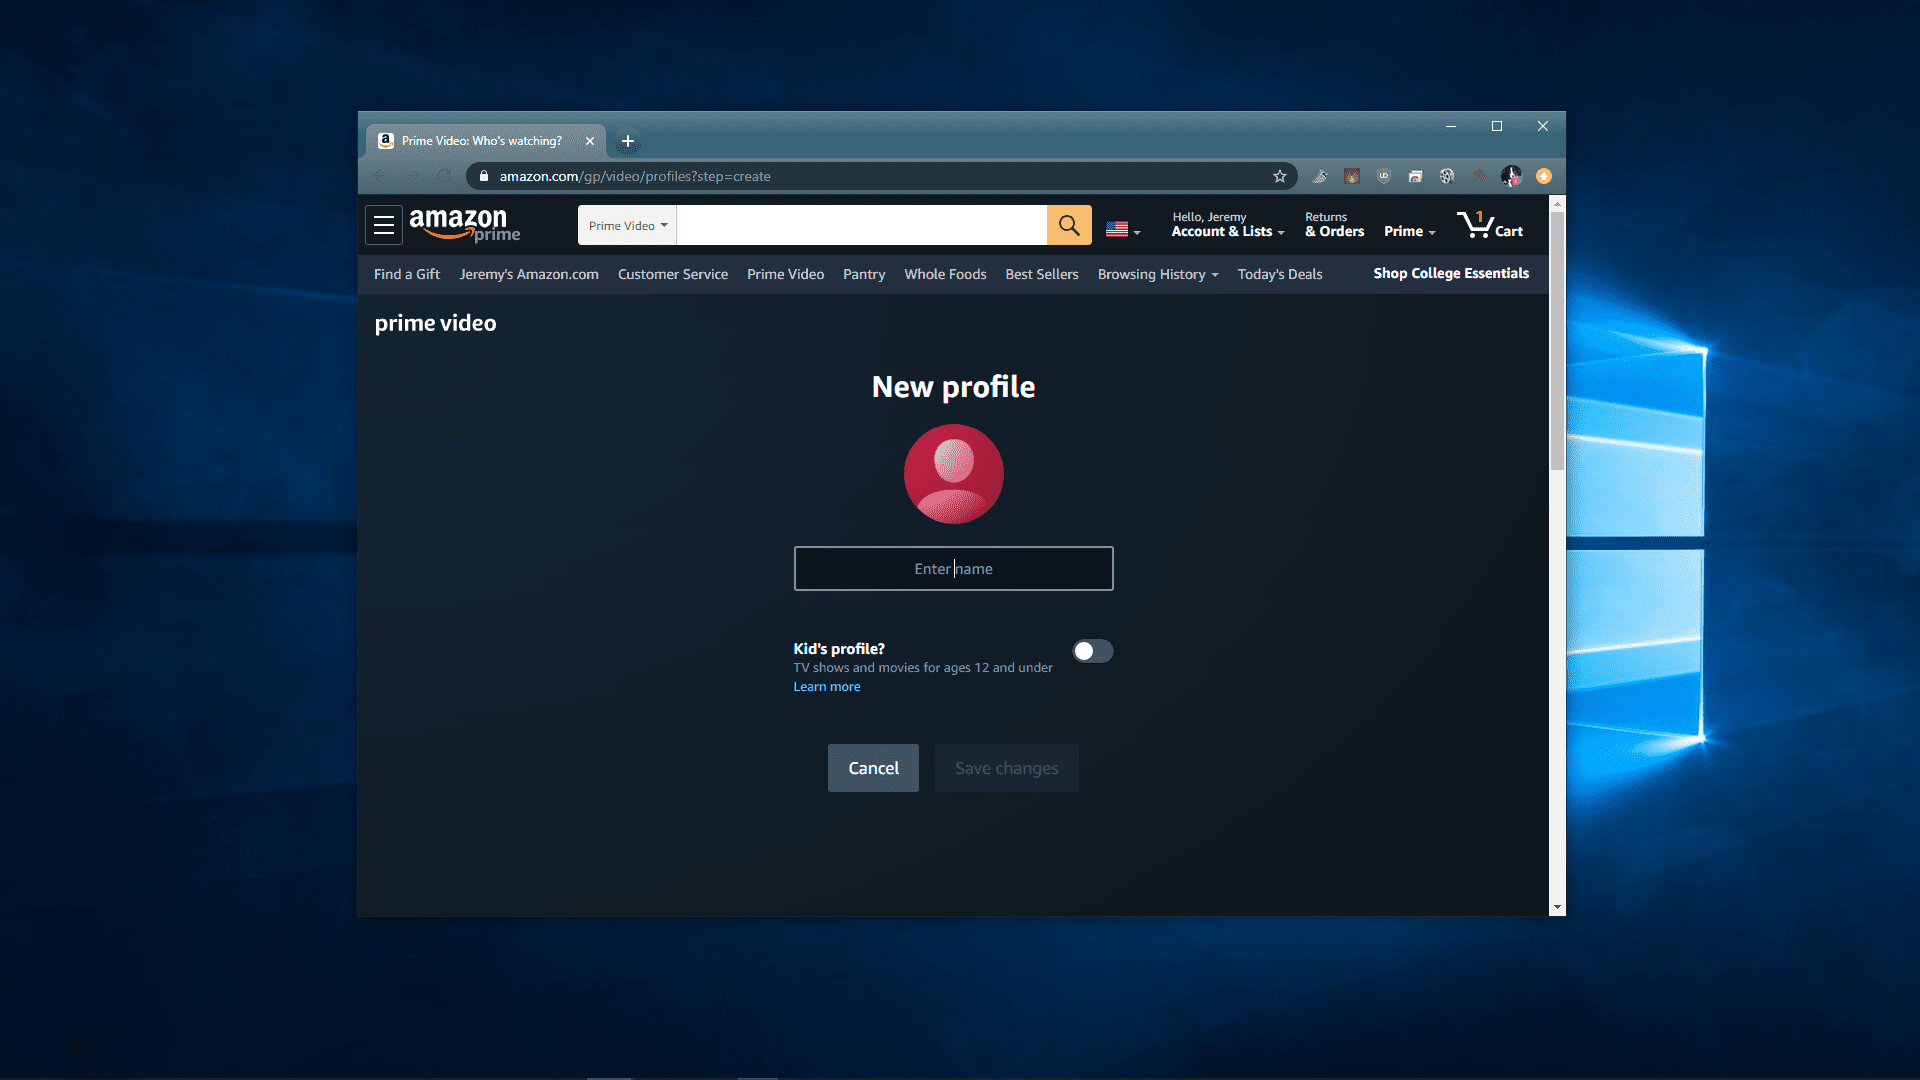
Task: Click the Enter name input field
Action: [953, 567]
